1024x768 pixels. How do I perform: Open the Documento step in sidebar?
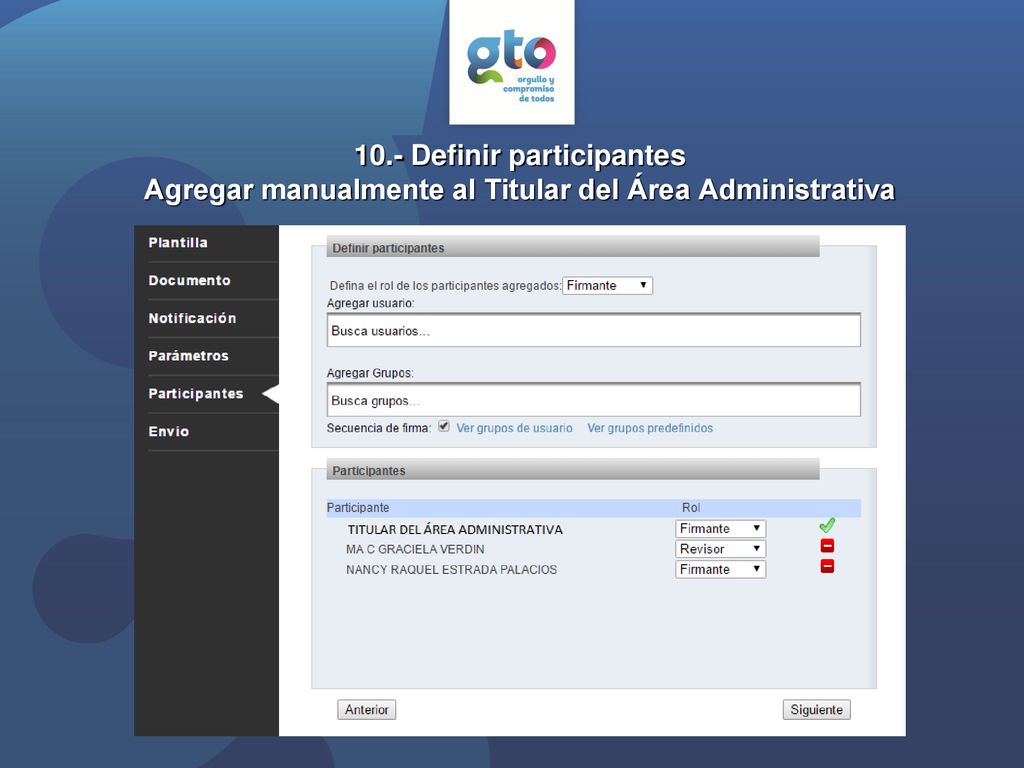(189, 280)
